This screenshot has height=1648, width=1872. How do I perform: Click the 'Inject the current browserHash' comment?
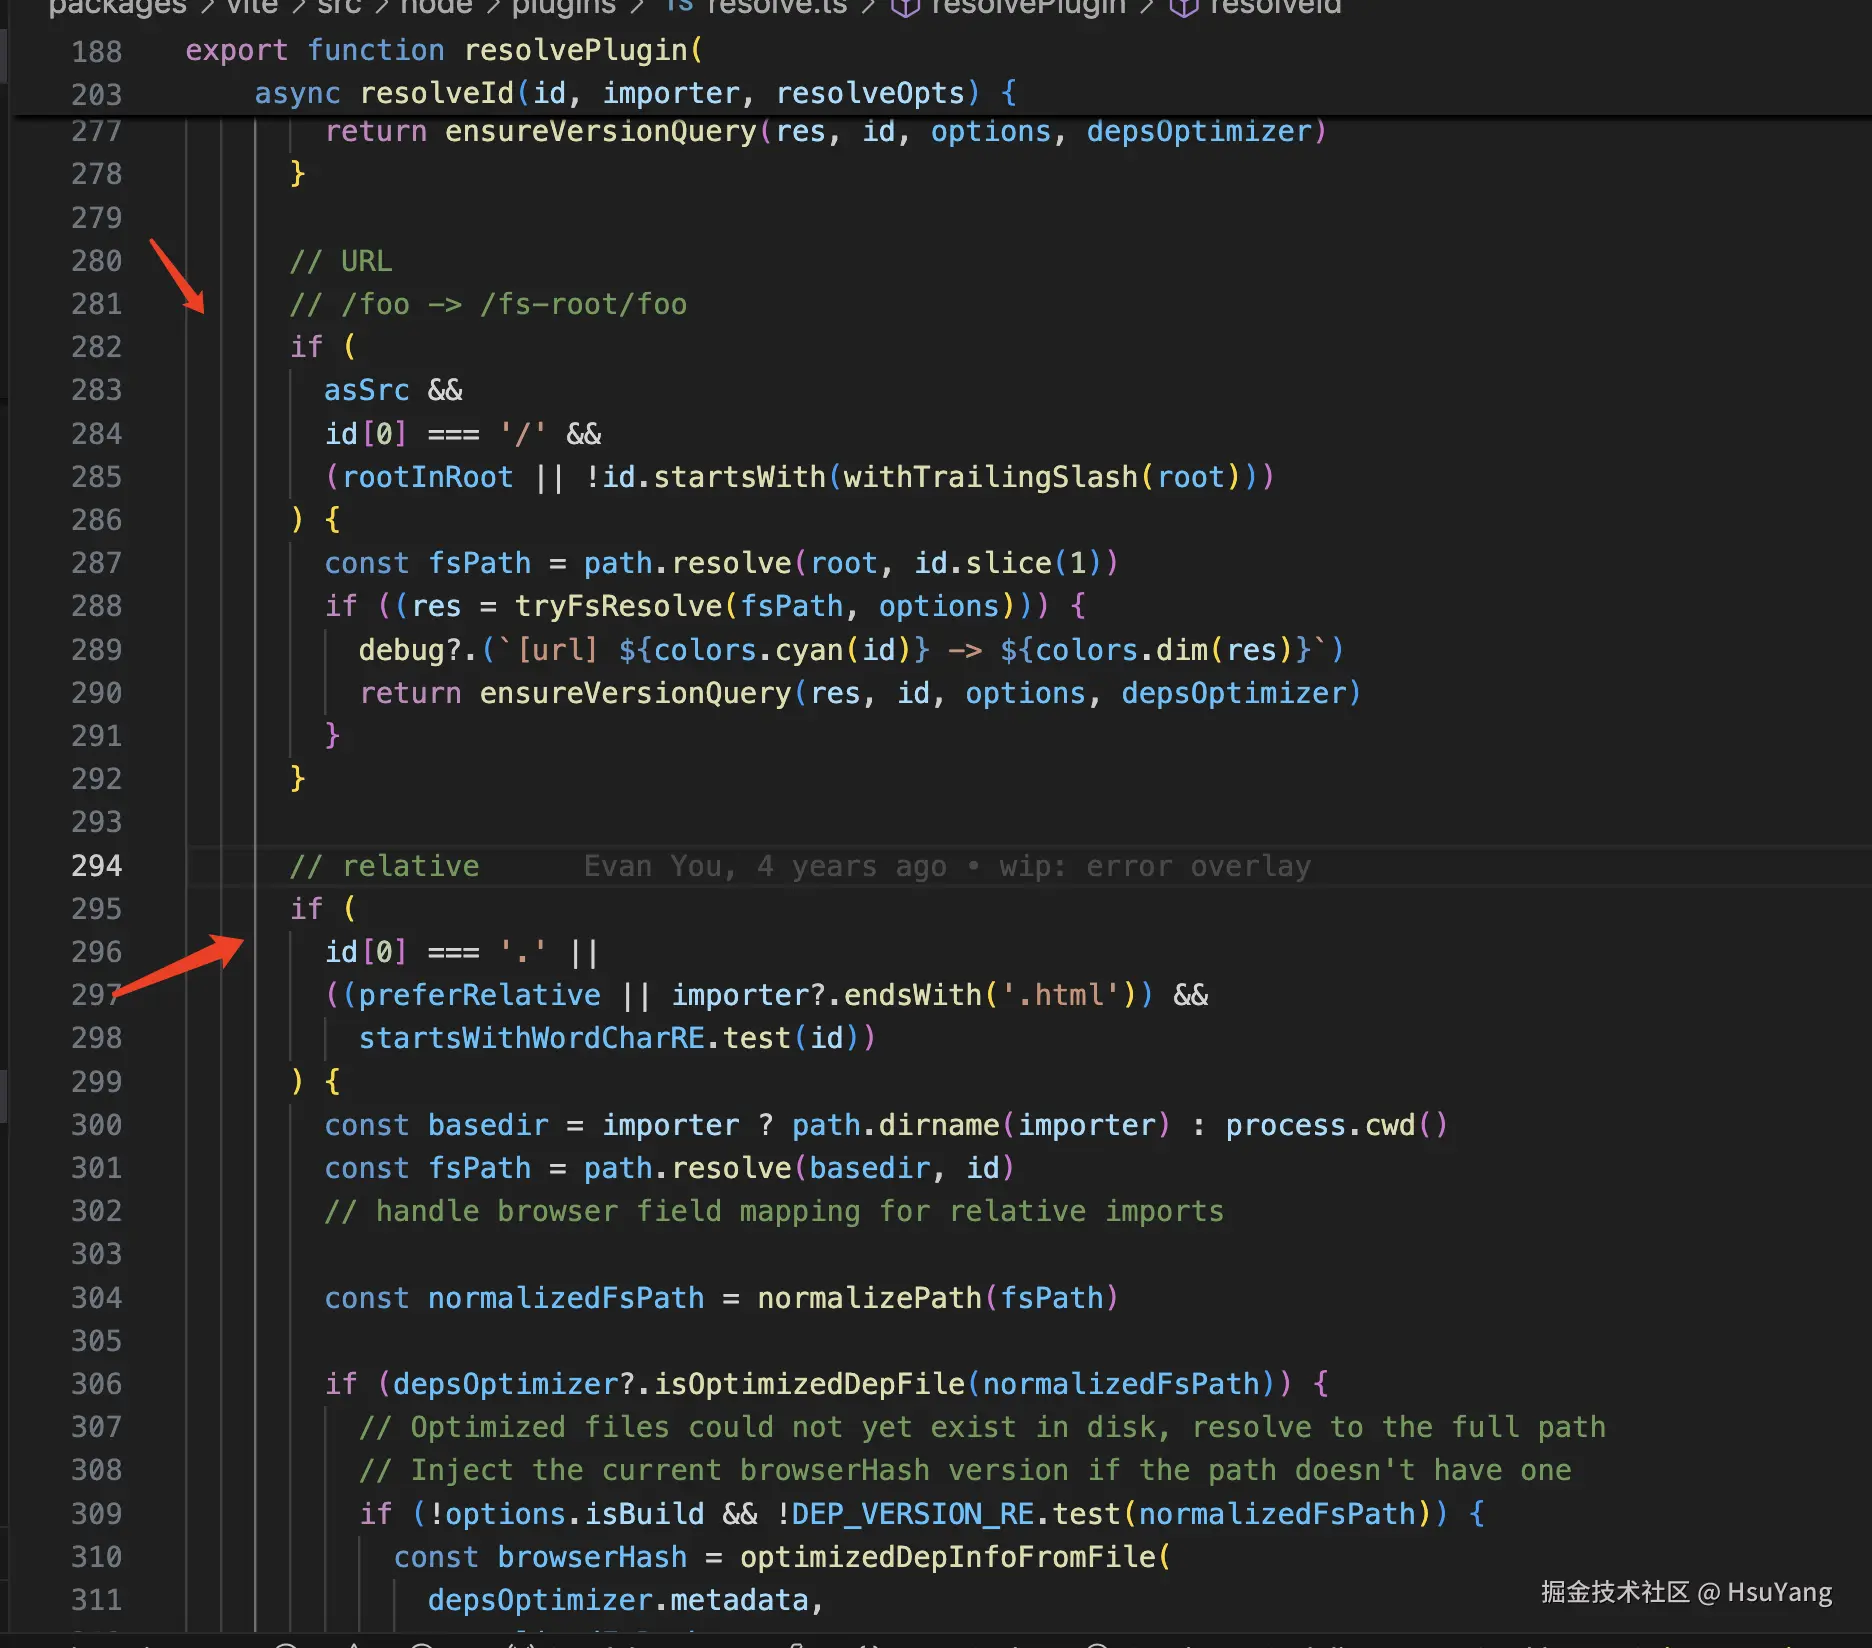pyautogui.click(x=965, y=1470)
